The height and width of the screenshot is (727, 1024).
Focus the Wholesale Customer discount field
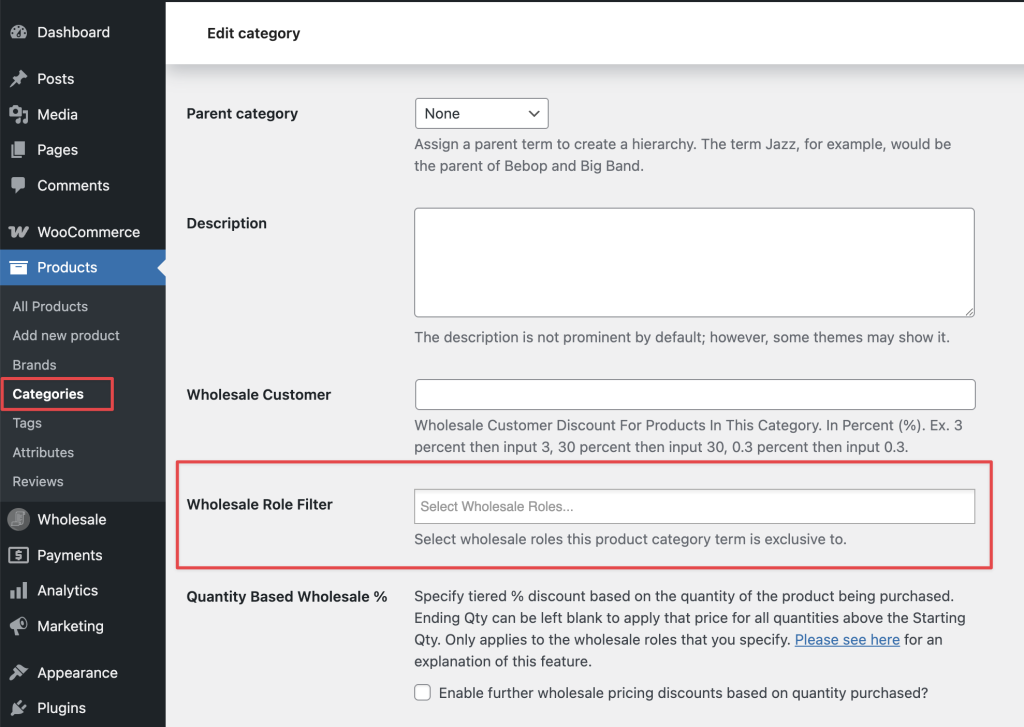pyautogui.click(x=695, y=395)
